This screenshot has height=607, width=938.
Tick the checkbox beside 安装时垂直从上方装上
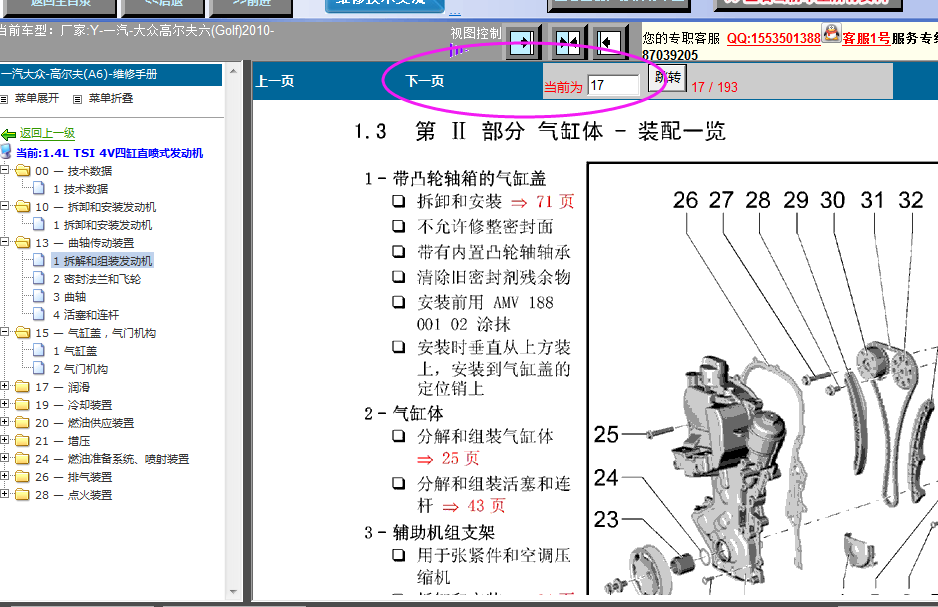398,347
